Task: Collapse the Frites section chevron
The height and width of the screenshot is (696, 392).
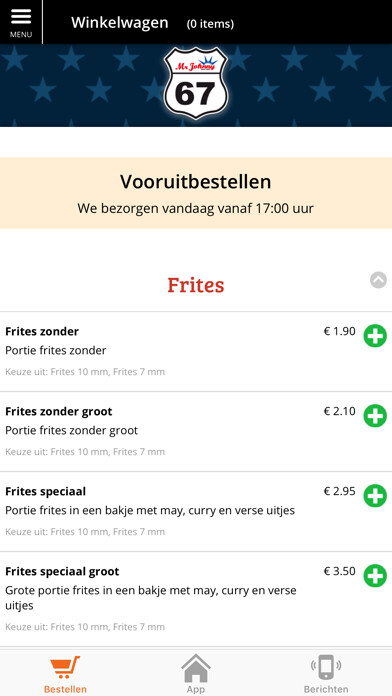Action: click(378, 280)
